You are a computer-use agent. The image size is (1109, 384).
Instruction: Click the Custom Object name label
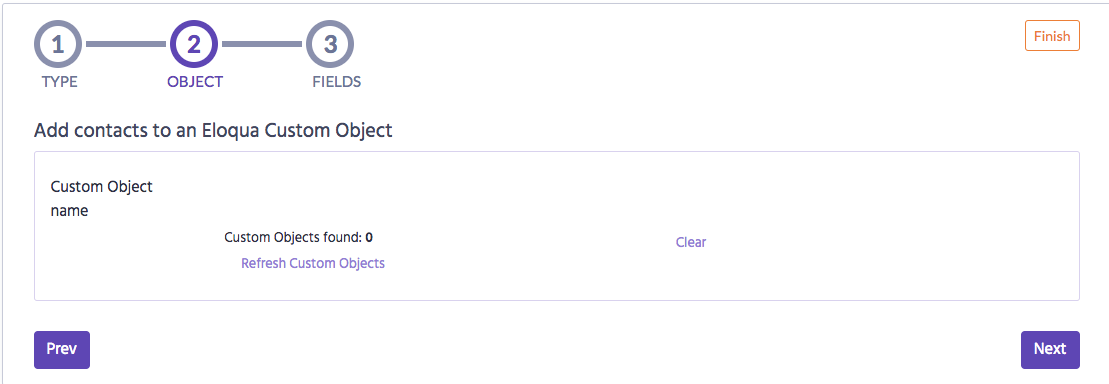102,199
